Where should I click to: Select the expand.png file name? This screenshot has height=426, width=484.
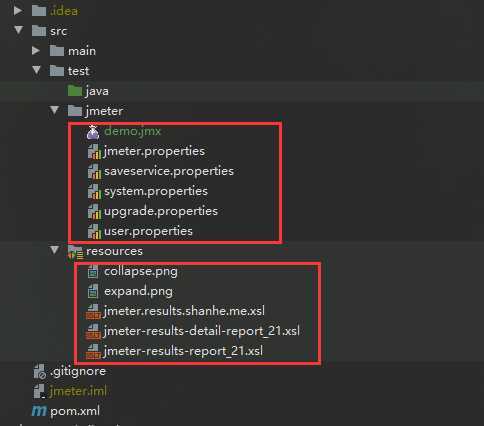[x=138, y=292]
